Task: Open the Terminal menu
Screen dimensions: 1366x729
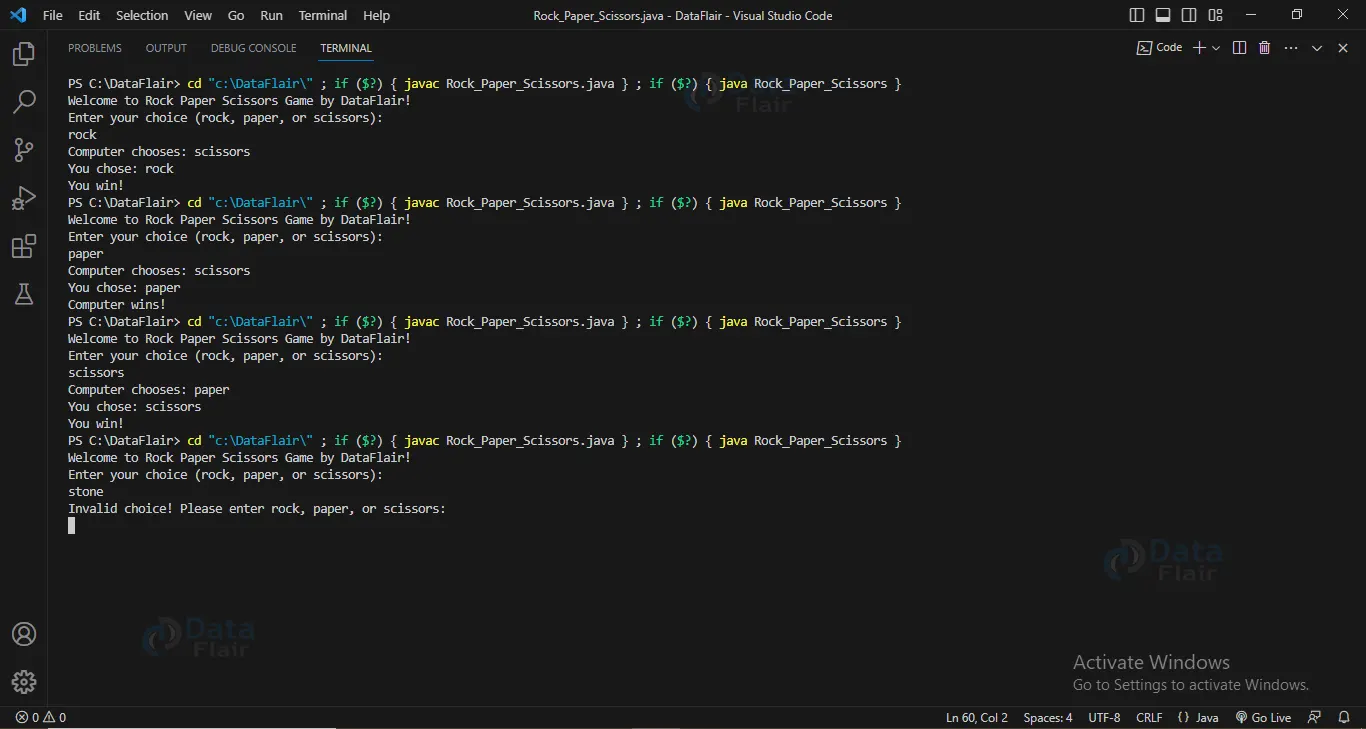Action: tap(323, 15)
